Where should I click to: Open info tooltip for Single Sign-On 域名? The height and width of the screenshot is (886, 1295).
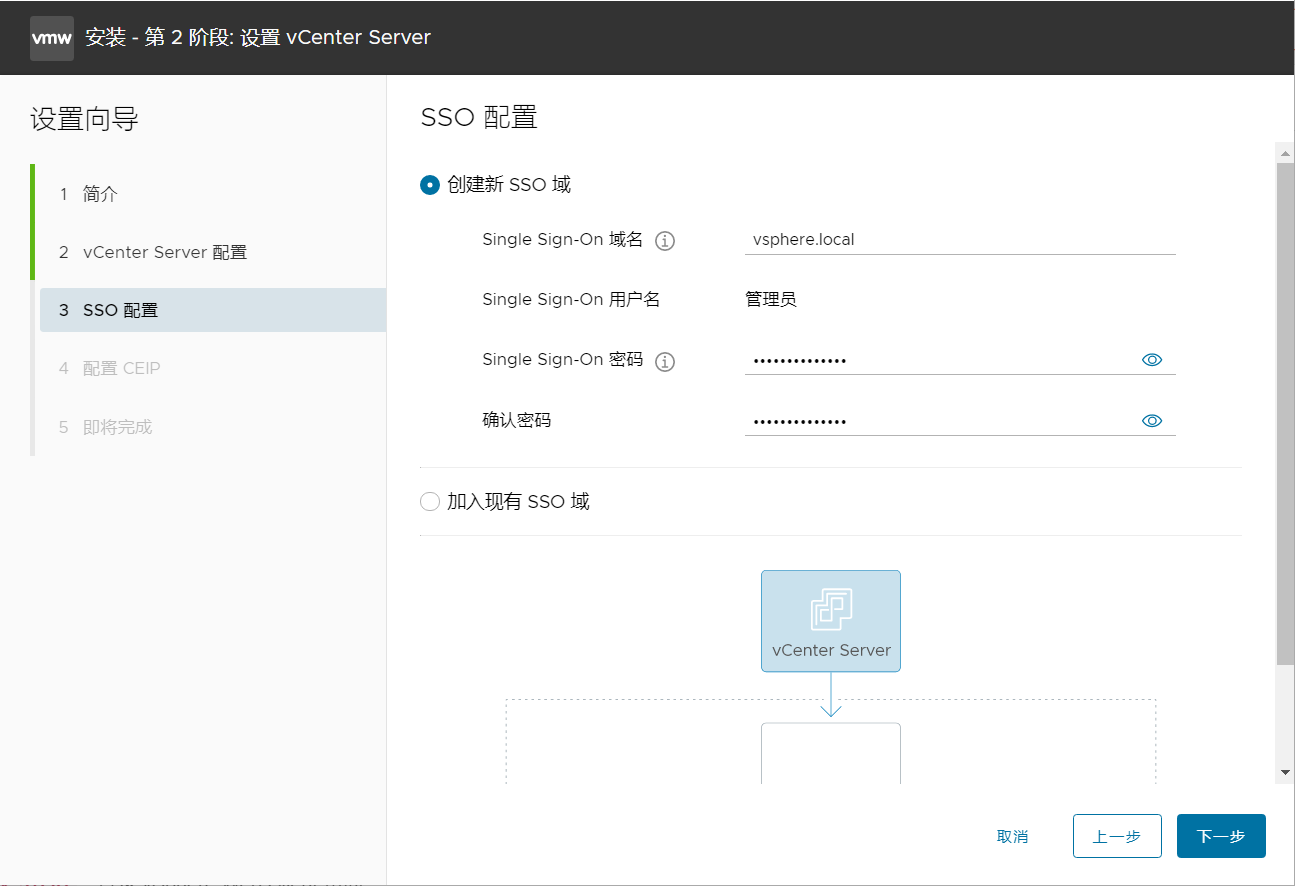click(x=664, y=240)
